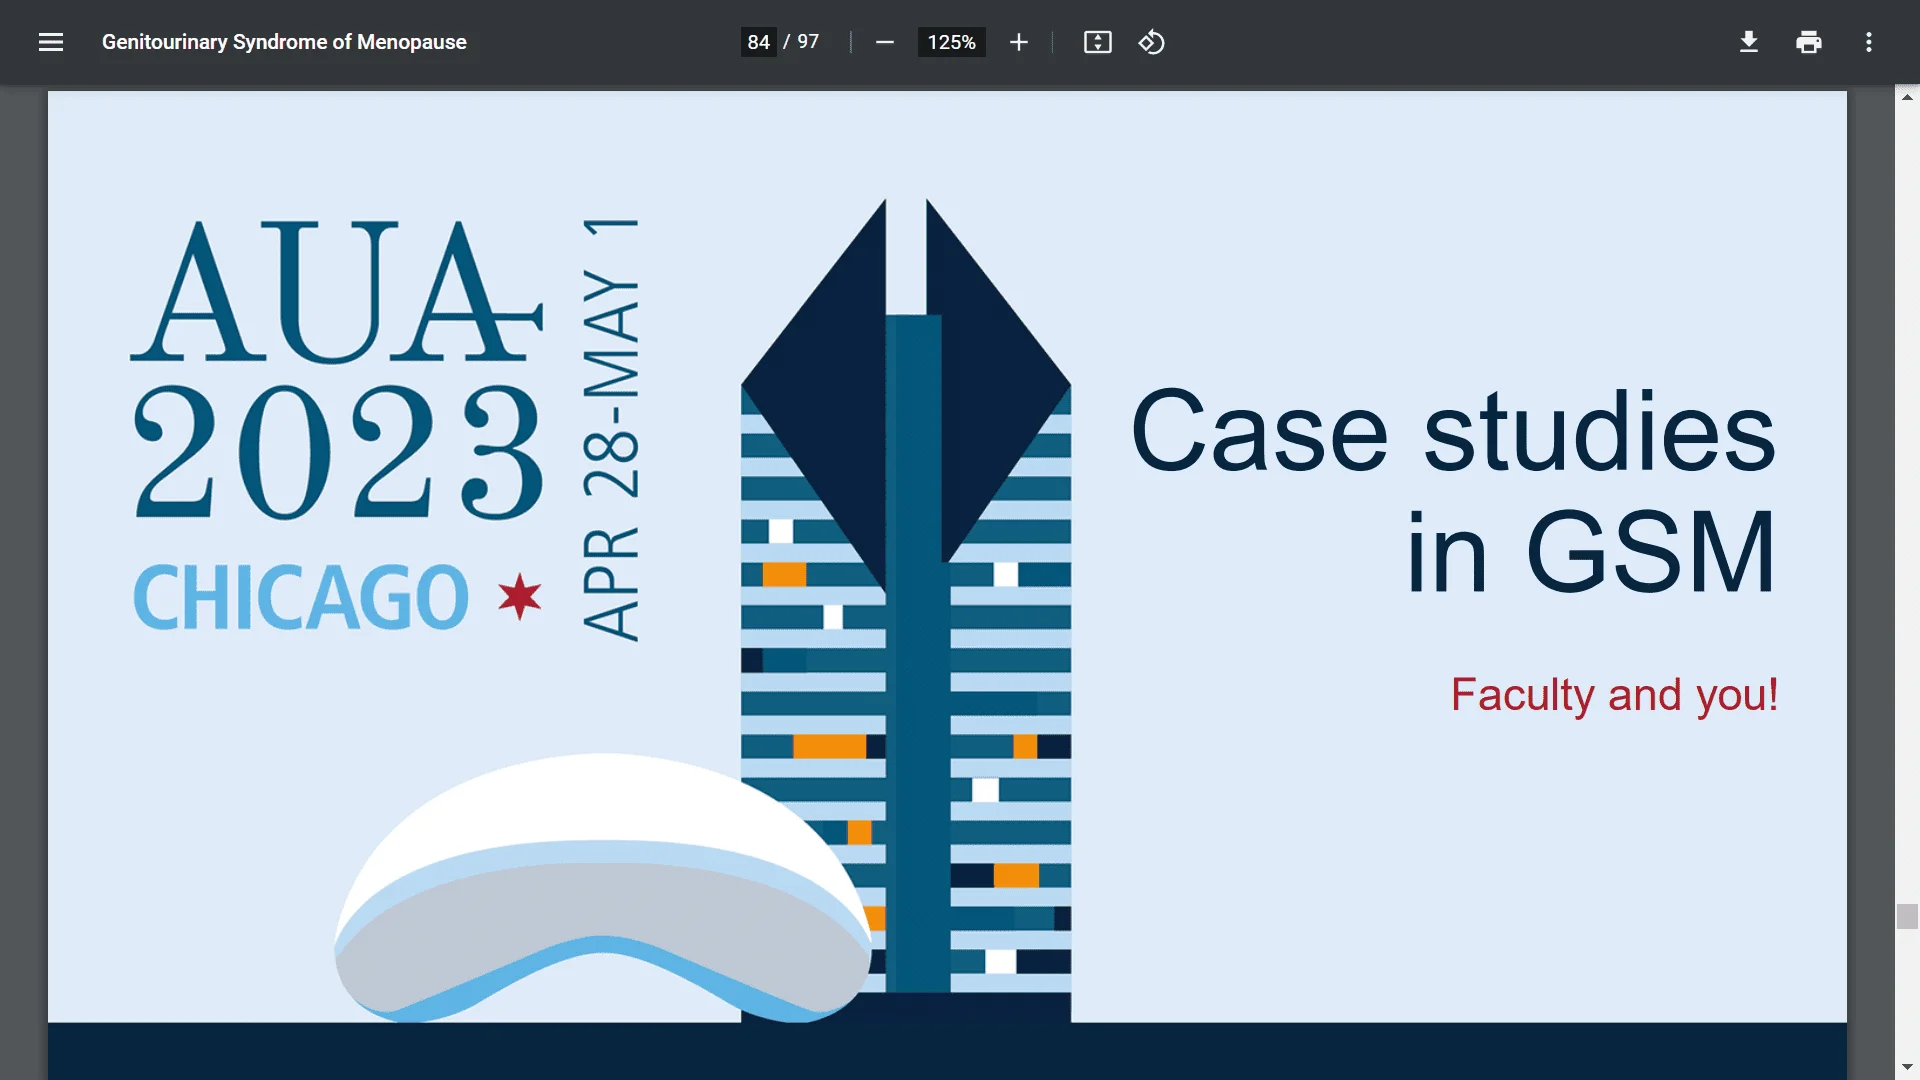Click the AUA 2023 logo text
Image resolution: width=1920 pixels, height=1080 pixels.
pyautogui.click(x=338, y=369)
